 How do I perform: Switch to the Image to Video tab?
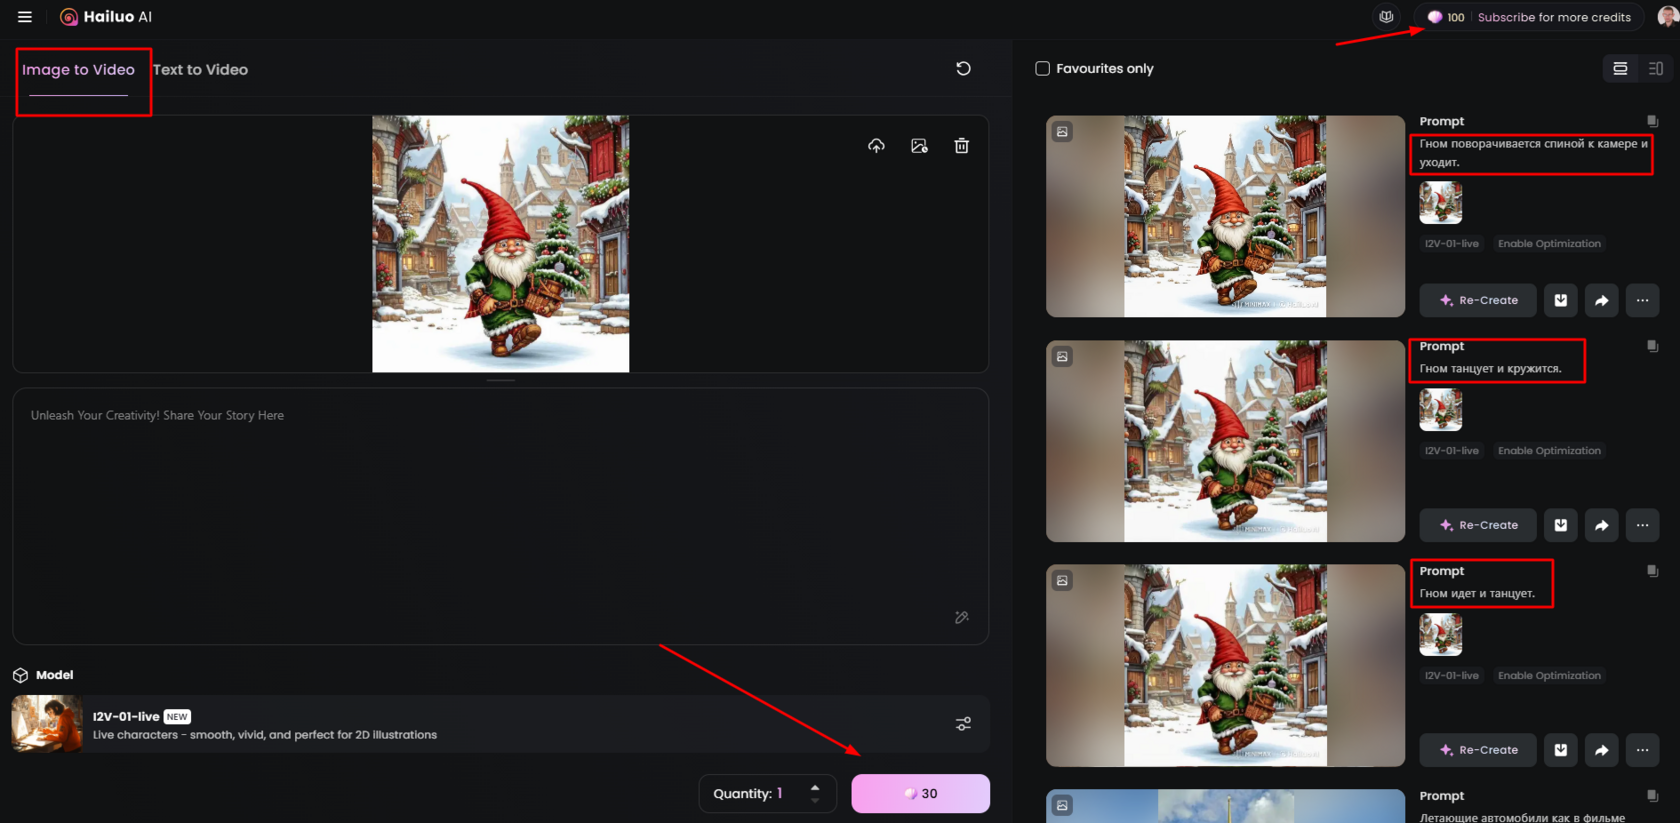[78, 70]
